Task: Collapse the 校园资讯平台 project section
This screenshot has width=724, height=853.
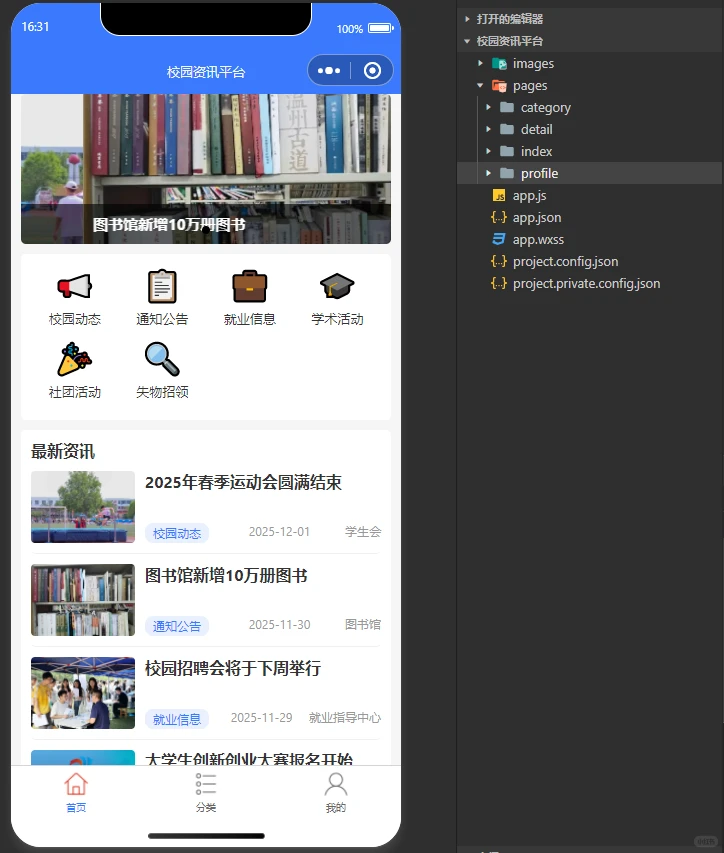Action: tap(467, 41)
